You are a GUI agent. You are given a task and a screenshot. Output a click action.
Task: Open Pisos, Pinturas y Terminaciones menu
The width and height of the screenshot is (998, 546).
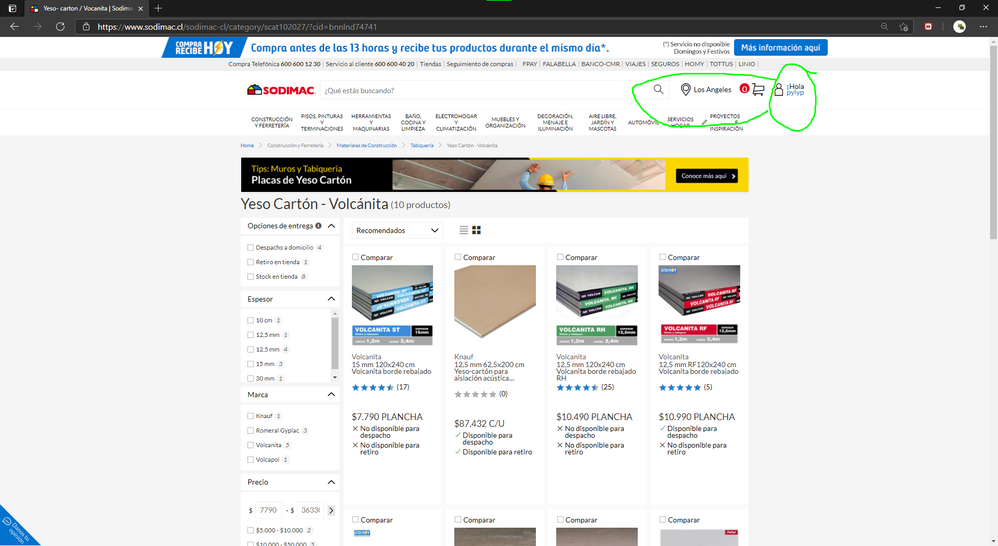pyautogui.click(x=321, y=122)
